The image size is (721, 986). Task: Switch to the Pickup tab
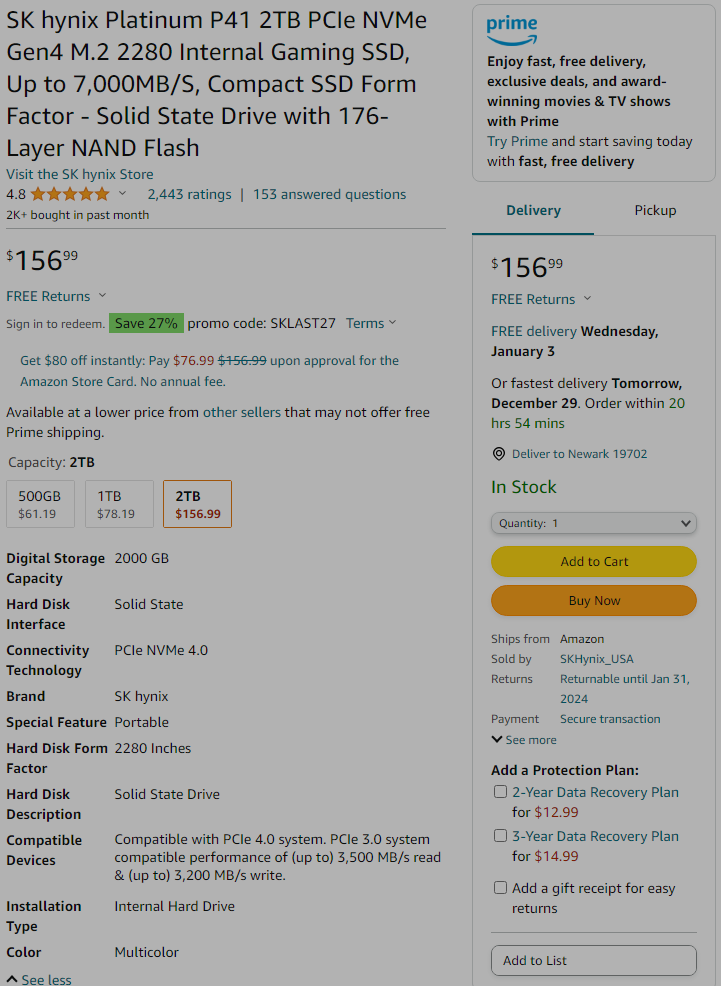[x=655, y=211]
